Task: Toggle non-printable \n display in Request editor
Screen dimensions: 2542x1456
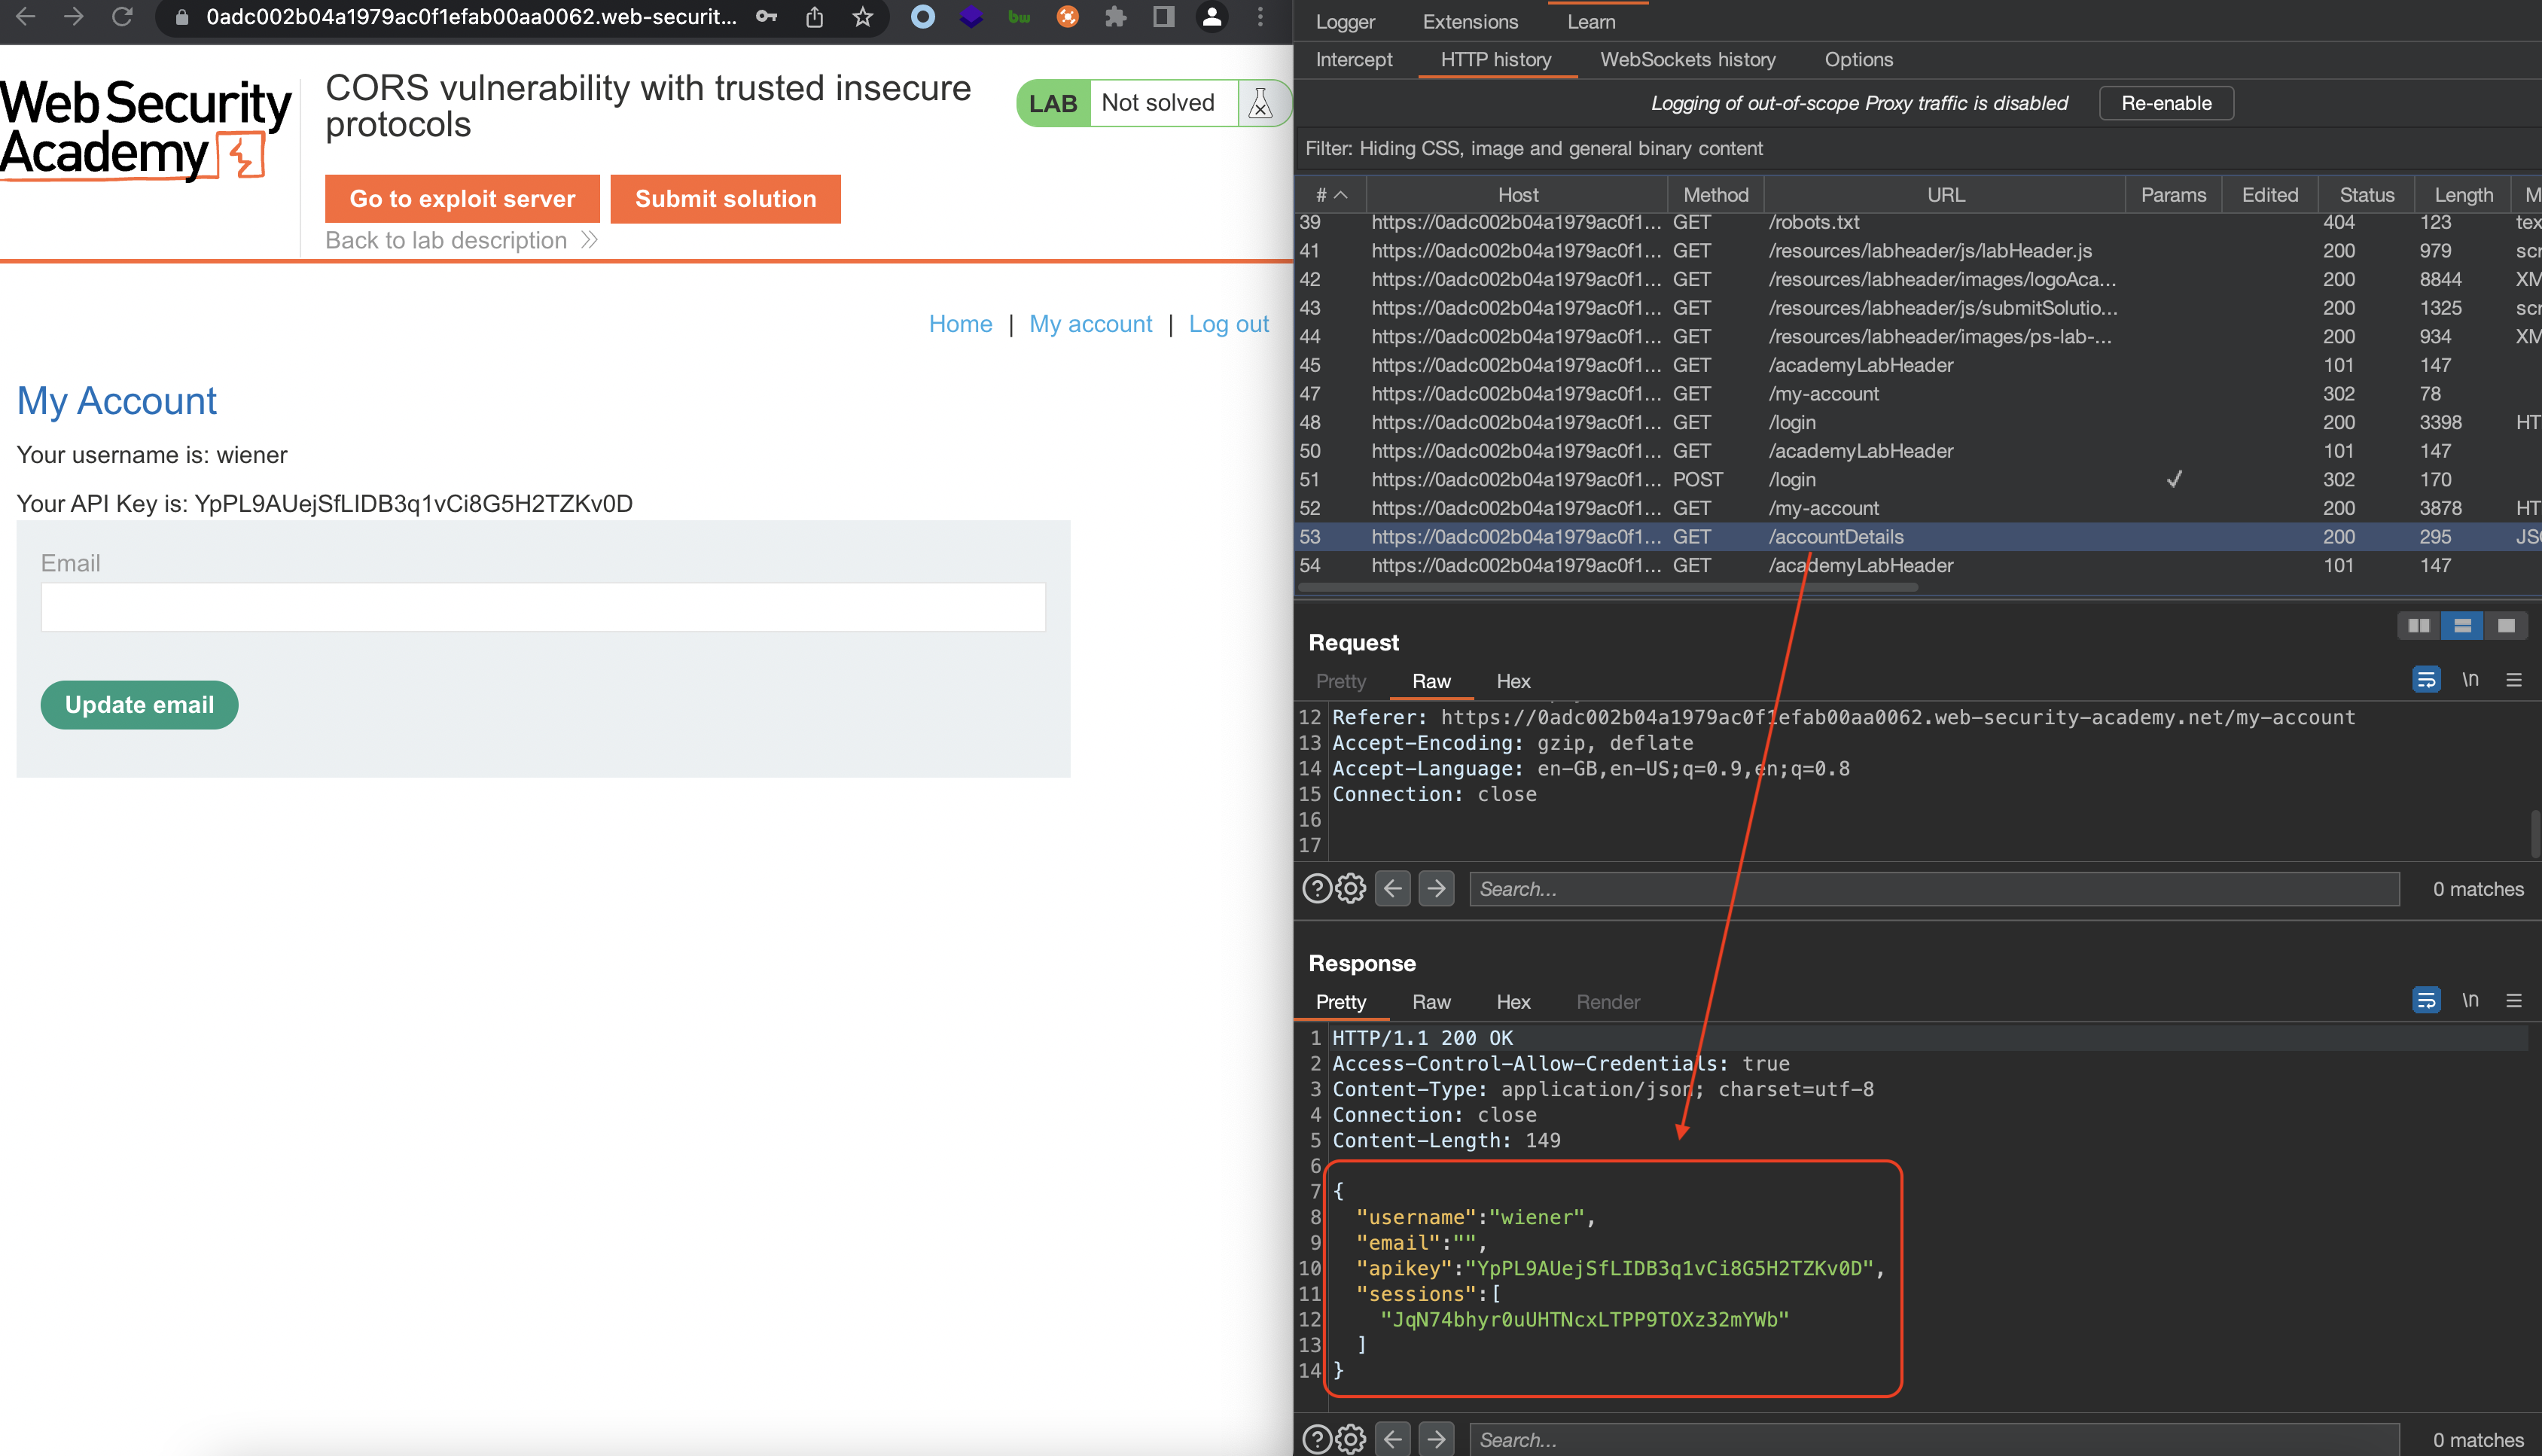Action: point(2469,680)
